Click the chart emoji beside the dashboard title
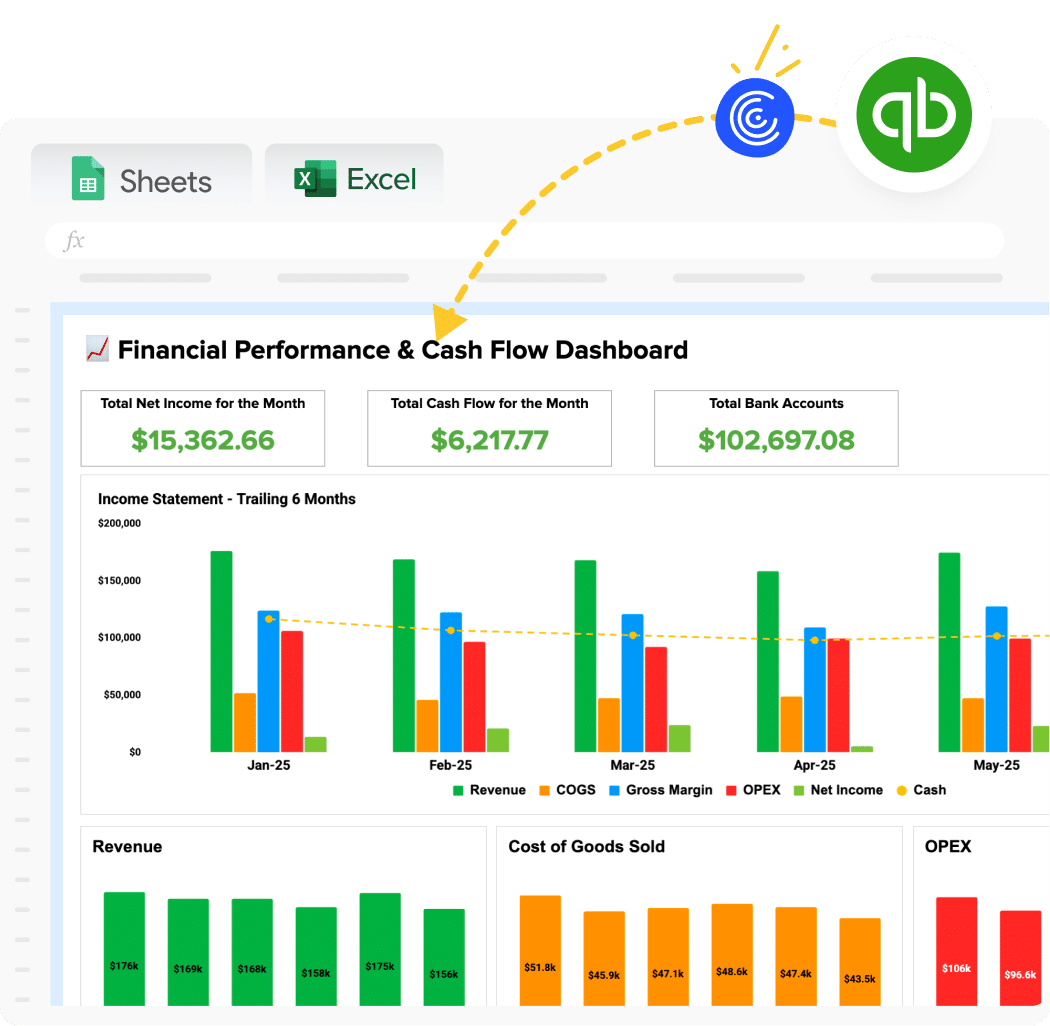The image size is (1050, 1026). tap(96, 349)
